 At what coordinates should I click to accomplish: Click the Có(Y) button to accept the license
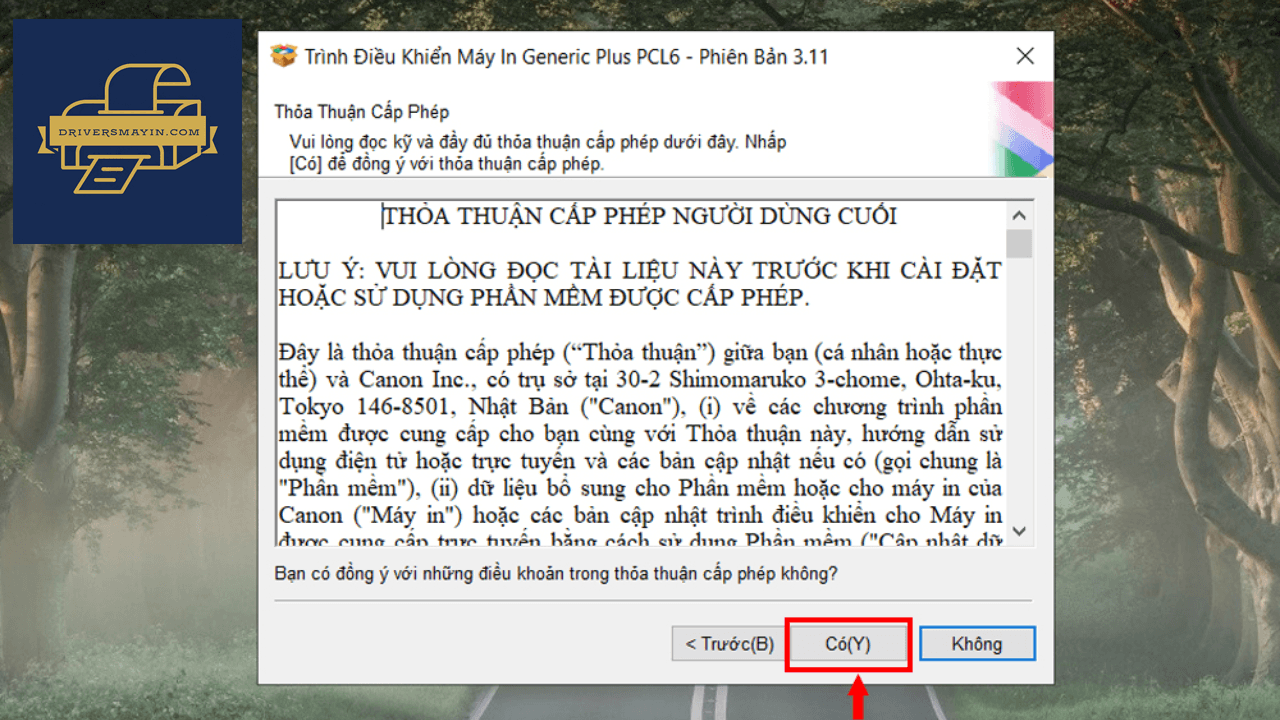point(848,644)
